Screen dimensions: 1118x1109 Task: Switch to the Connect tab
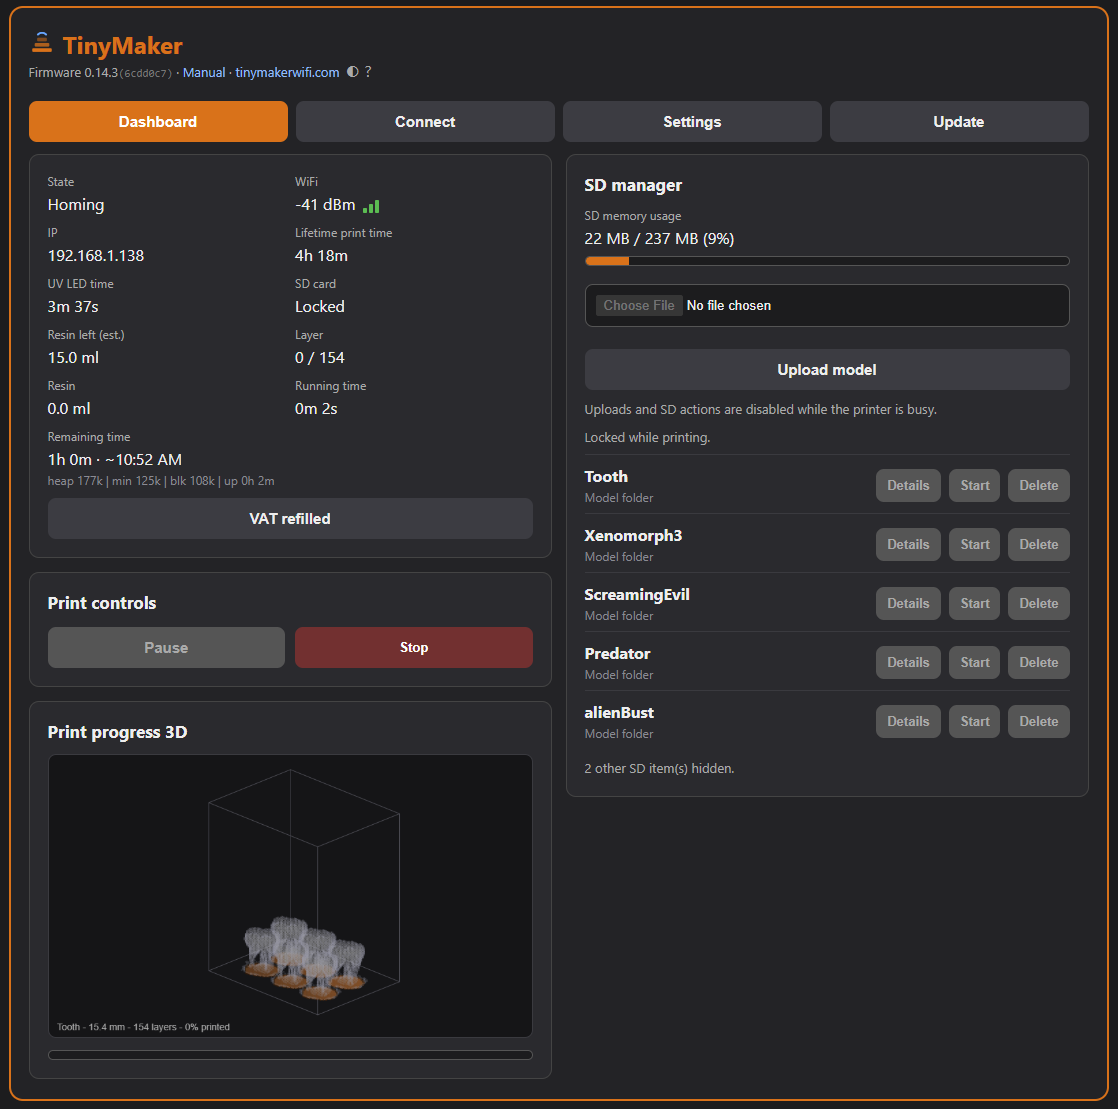[x=425, y=121]
